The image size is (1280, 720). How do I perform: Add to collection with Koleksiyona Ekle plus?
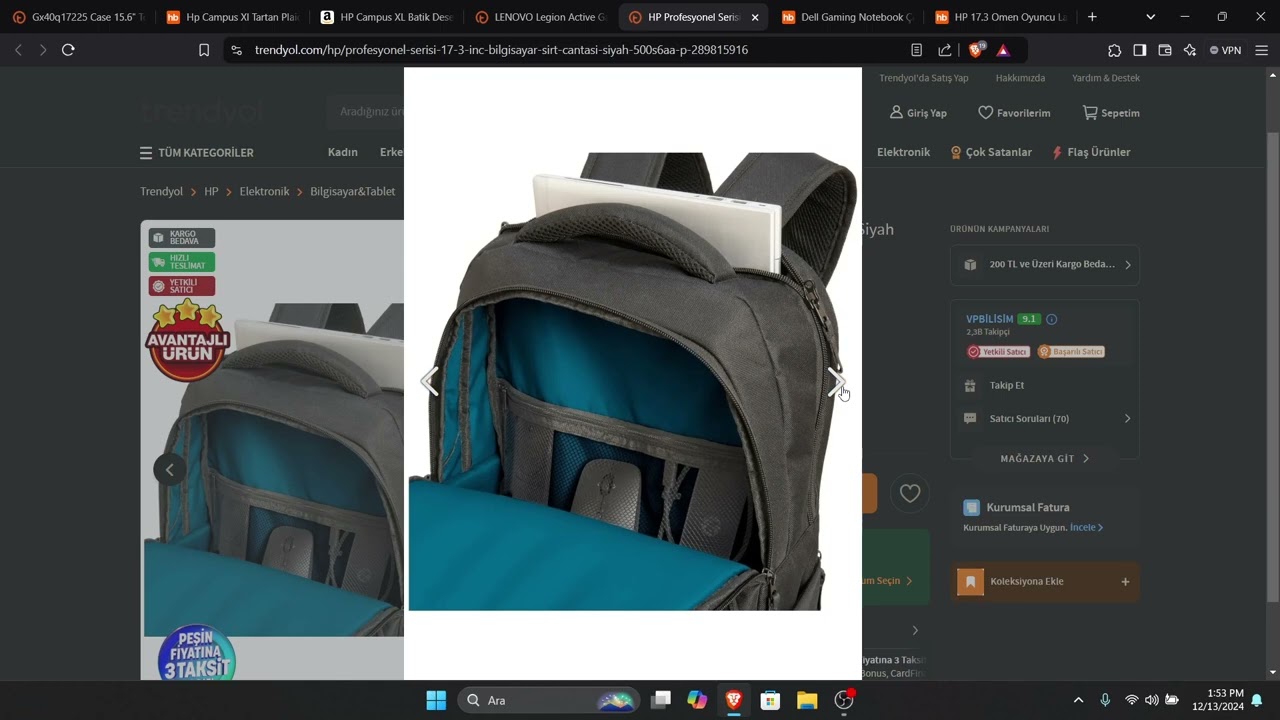tap(1125, 582)
